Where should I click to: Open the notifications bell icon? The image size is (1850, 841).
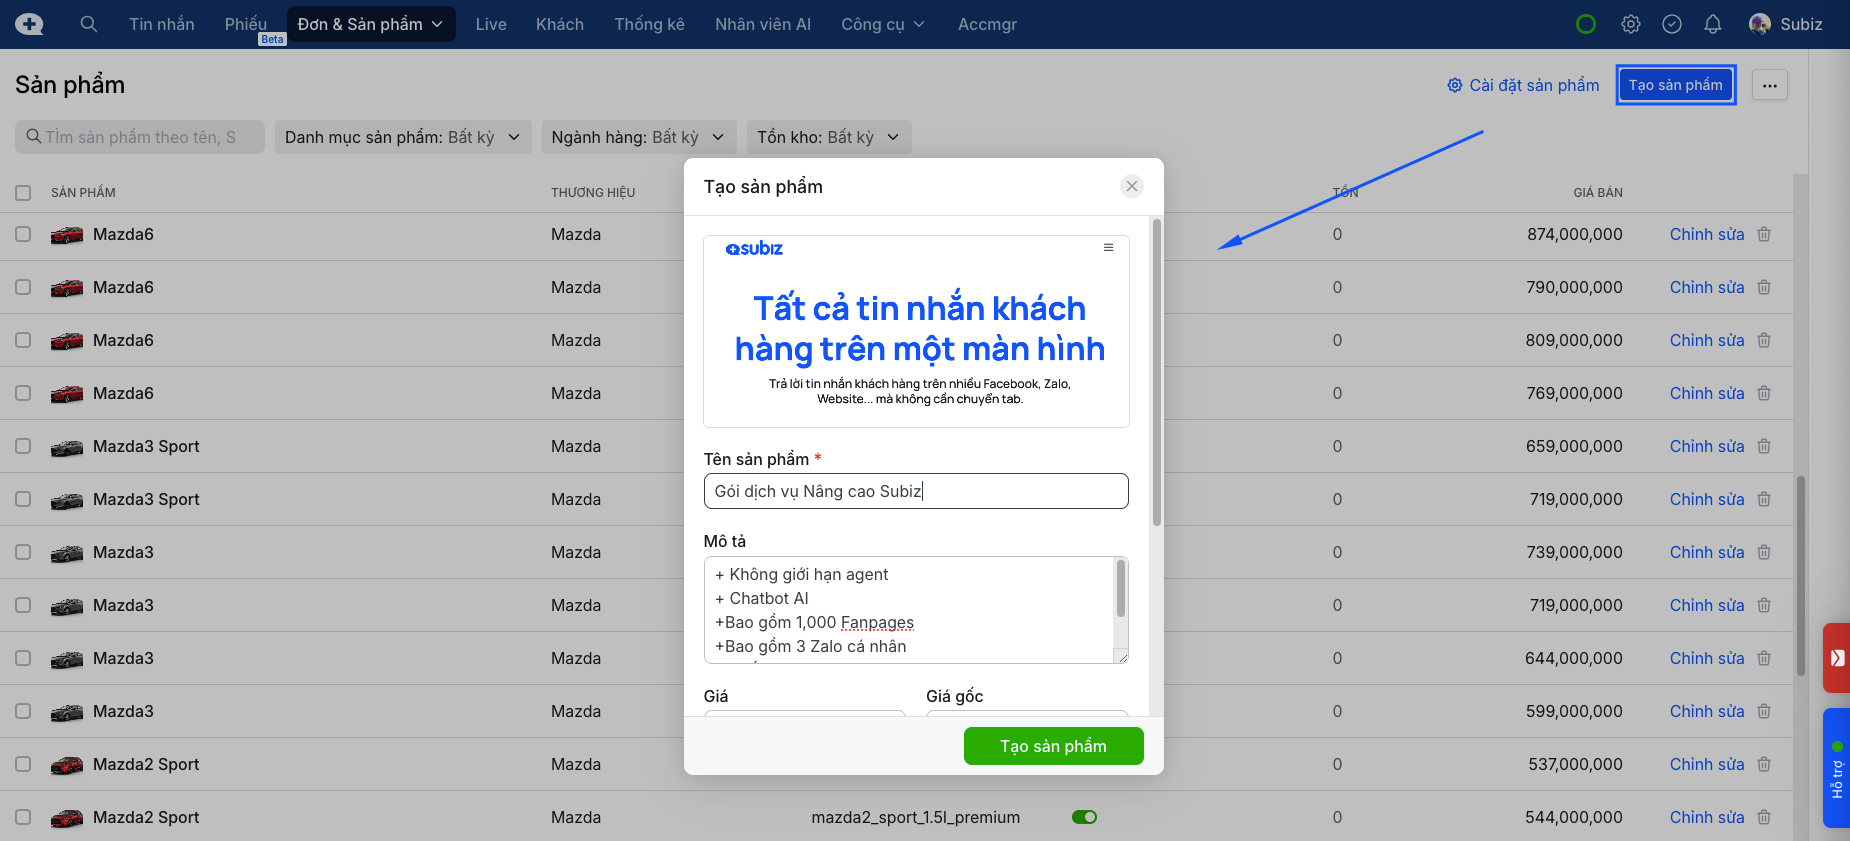coord(1713,24)
